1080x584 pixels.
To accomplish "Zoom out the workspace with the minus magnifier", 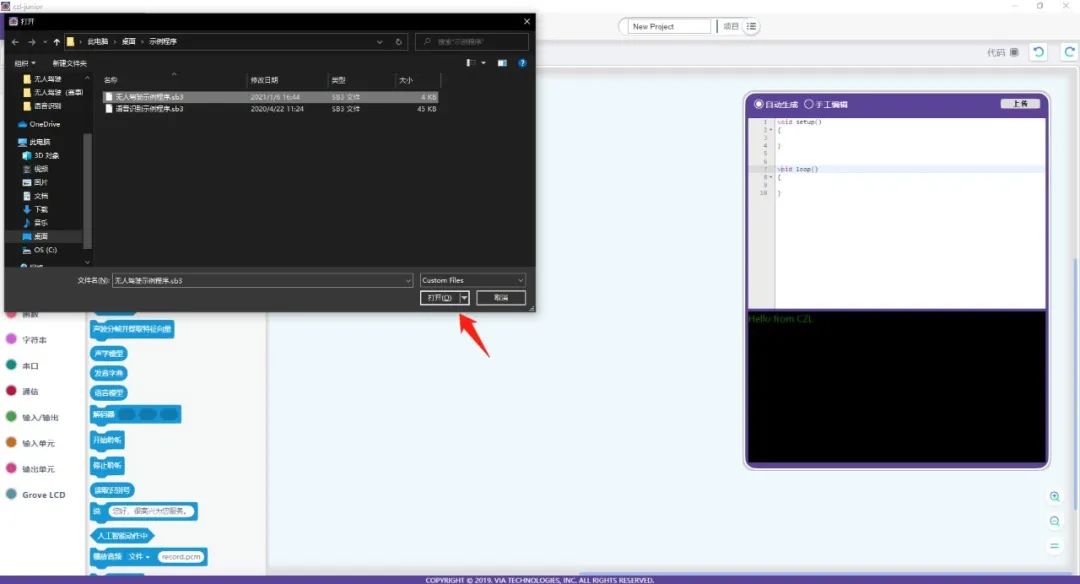I will (x=1054, y=521).
